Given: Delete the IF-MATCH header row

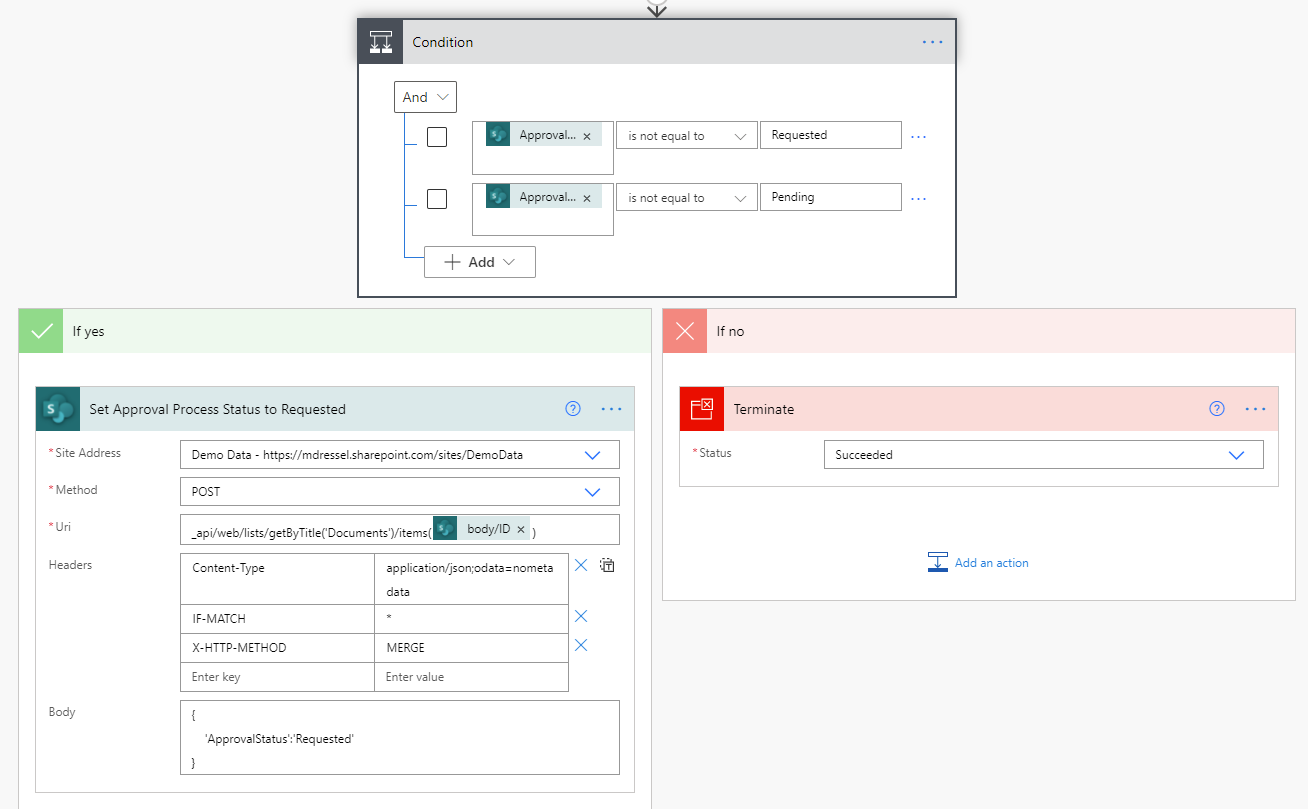Looking at the screenshot, I should (x=581, y=616).
